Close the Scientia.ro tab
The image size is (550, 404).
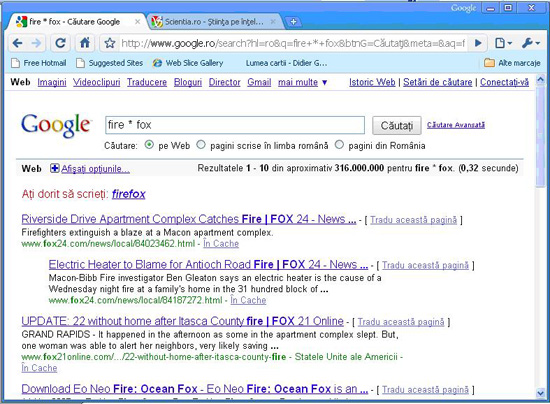[273, 22]
